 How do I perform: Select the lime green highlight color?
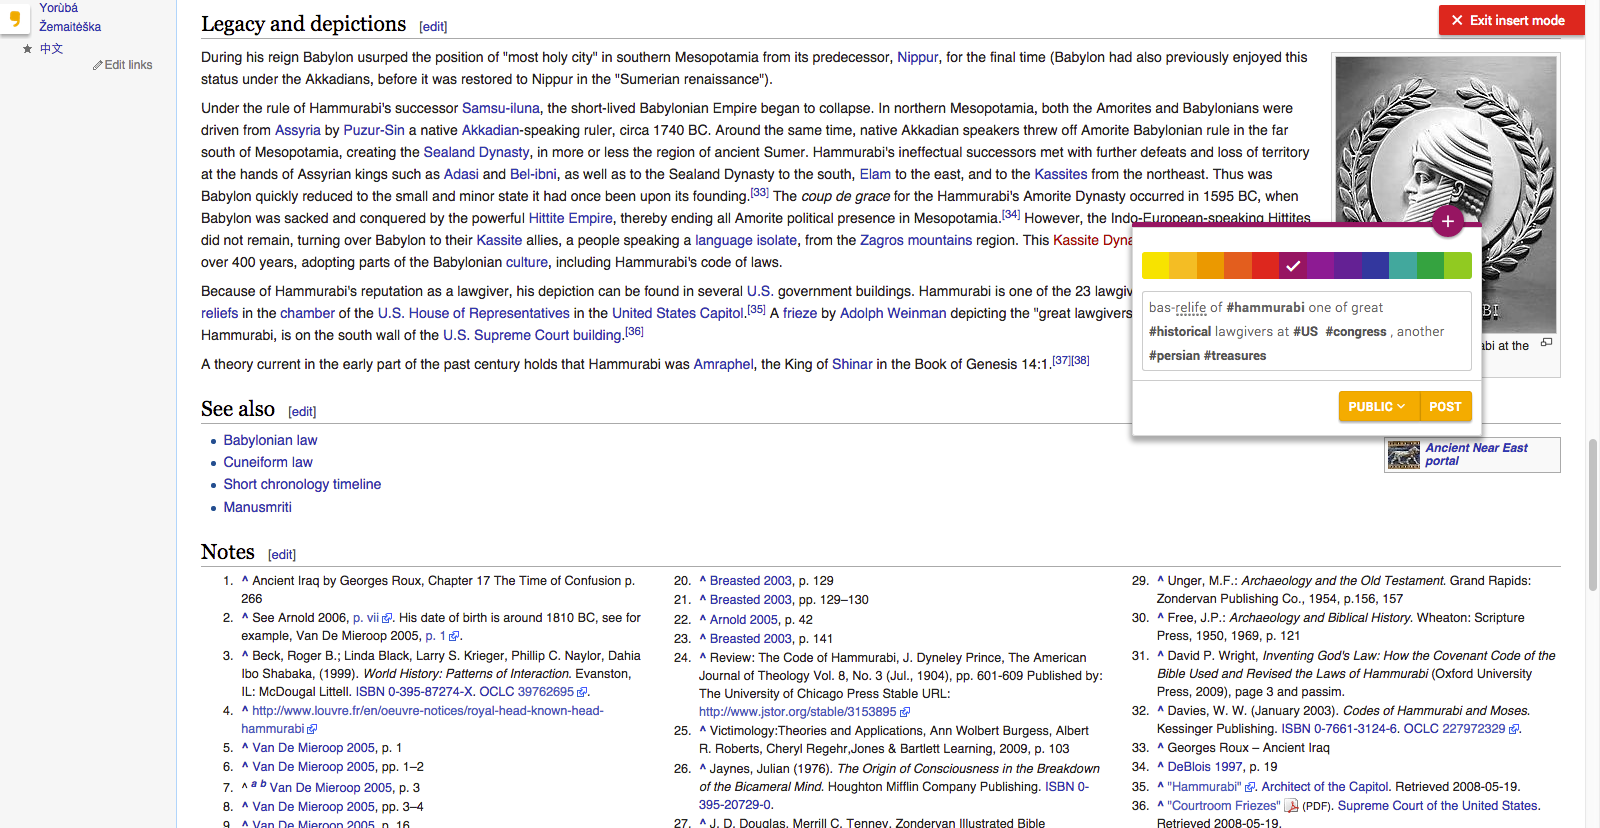click(1458, 265)
